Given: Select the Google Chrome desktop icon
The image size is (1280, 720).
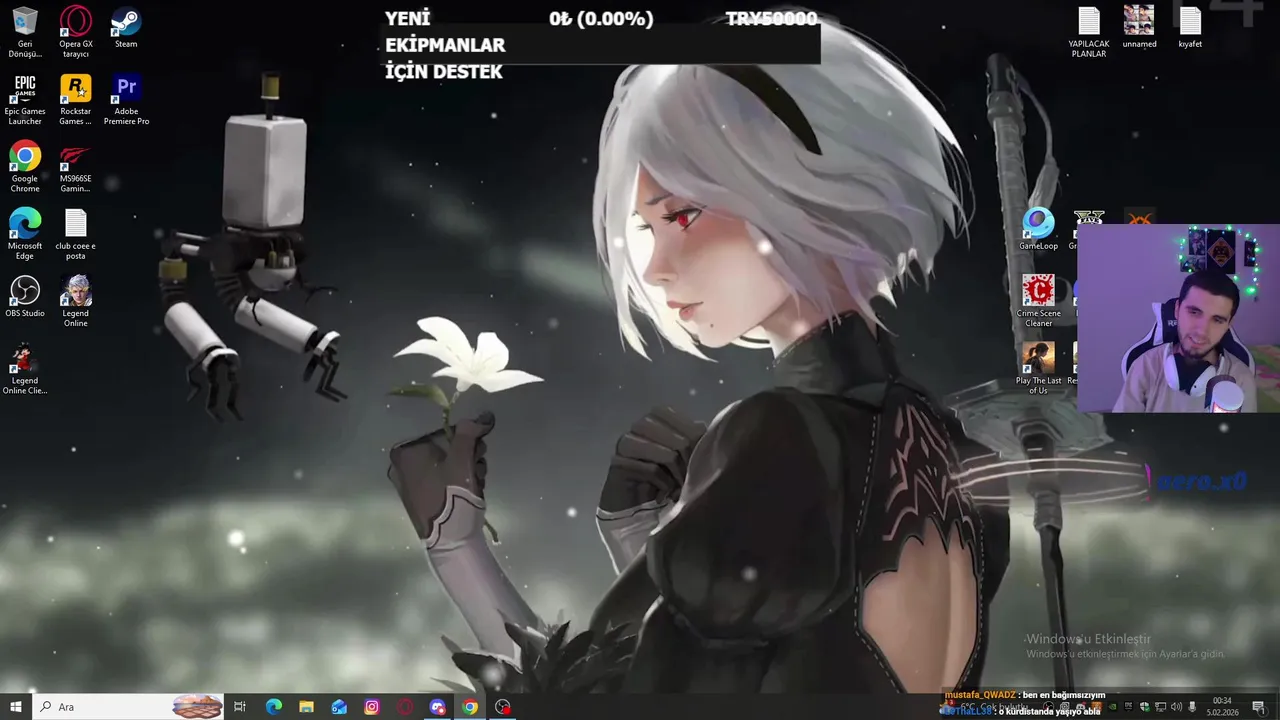Looking at the screenshot, I should 25,166.
